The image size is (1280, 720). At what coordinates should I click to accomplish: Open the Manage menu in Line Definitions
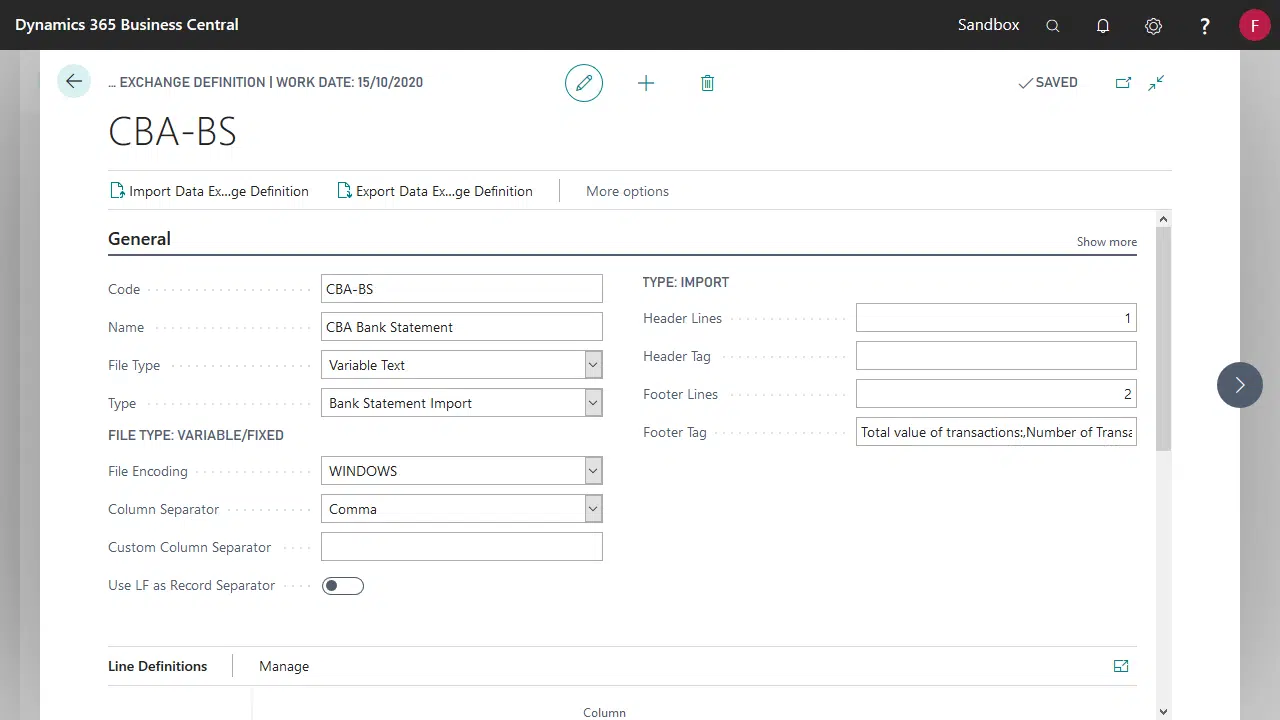(x=284, y=666)
